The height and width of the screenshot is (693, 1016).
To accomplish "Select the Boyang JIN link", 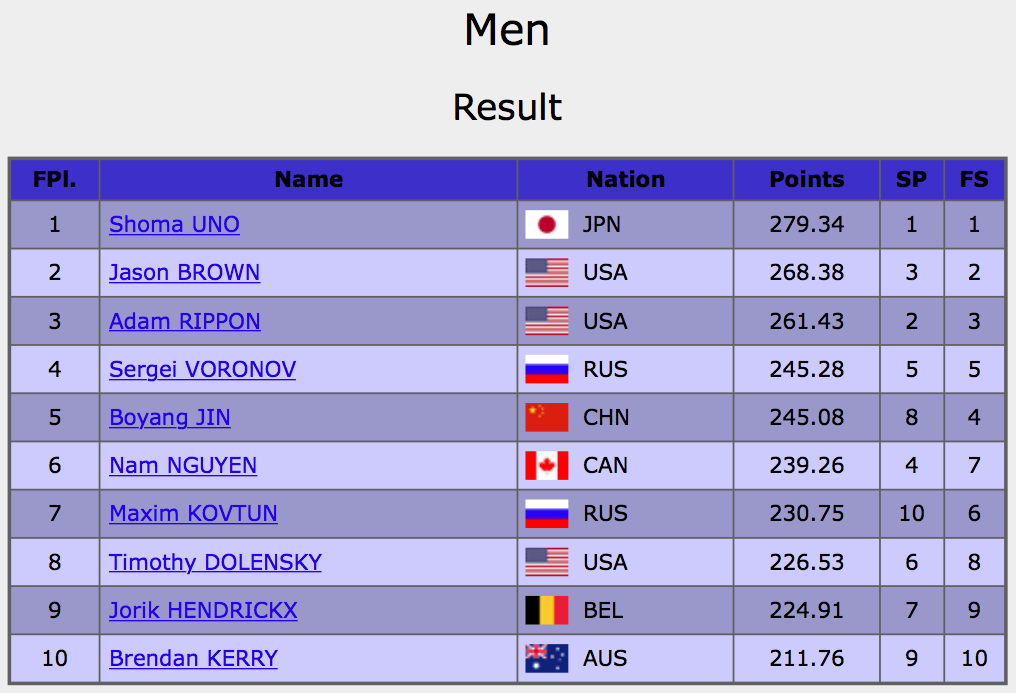I will pos(170,418).
